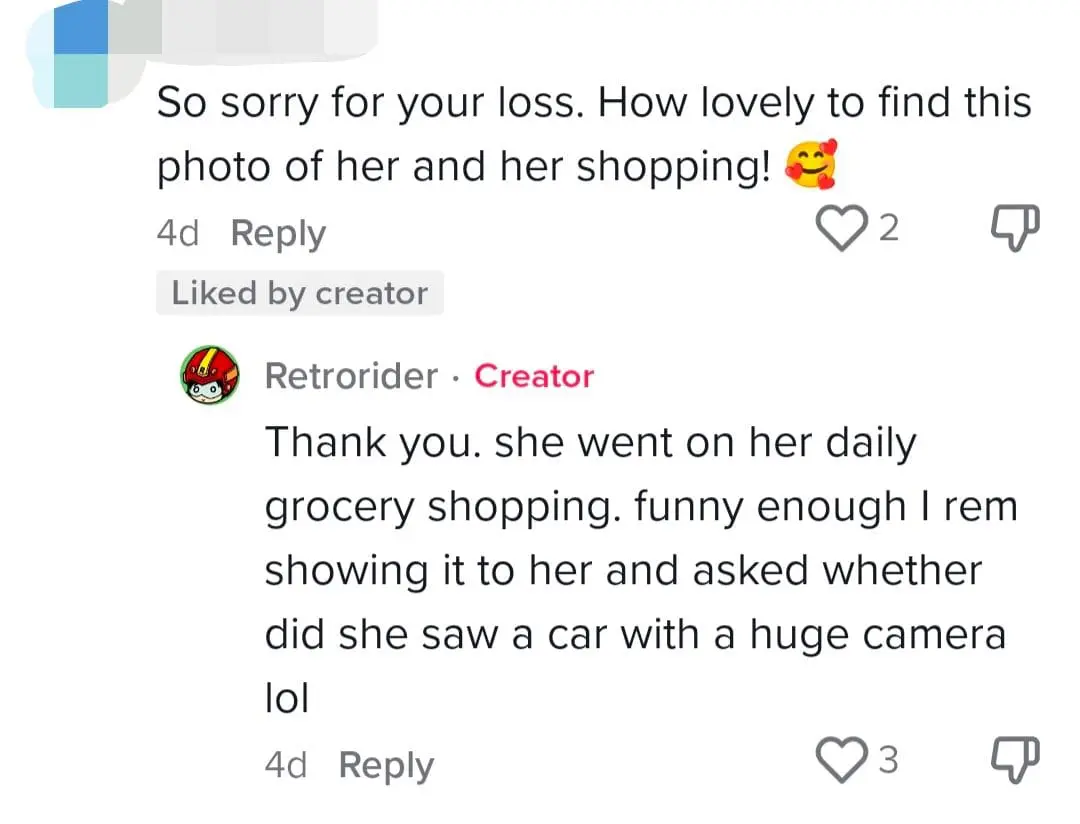Screen dimensions: 1080x824
Task: Click the 4d timestamp on the first comment
Action: pyautogui.click(x=178, y=233)
